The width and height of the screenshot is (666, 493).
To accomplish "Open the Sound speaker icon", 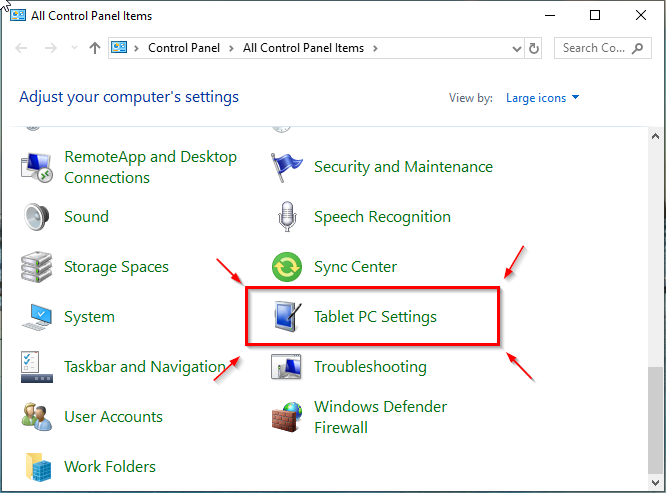I will [x=37, y=217].
